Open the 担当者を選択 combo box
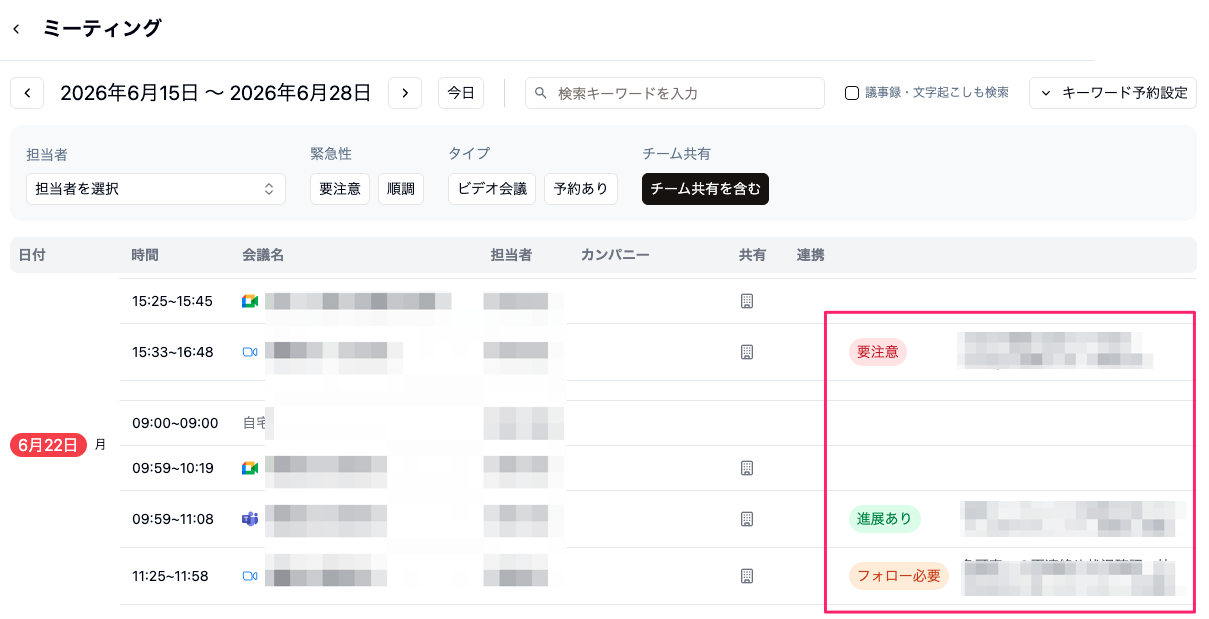Image resolution: width=1209 pixels, height=619 pixels. 156,189
